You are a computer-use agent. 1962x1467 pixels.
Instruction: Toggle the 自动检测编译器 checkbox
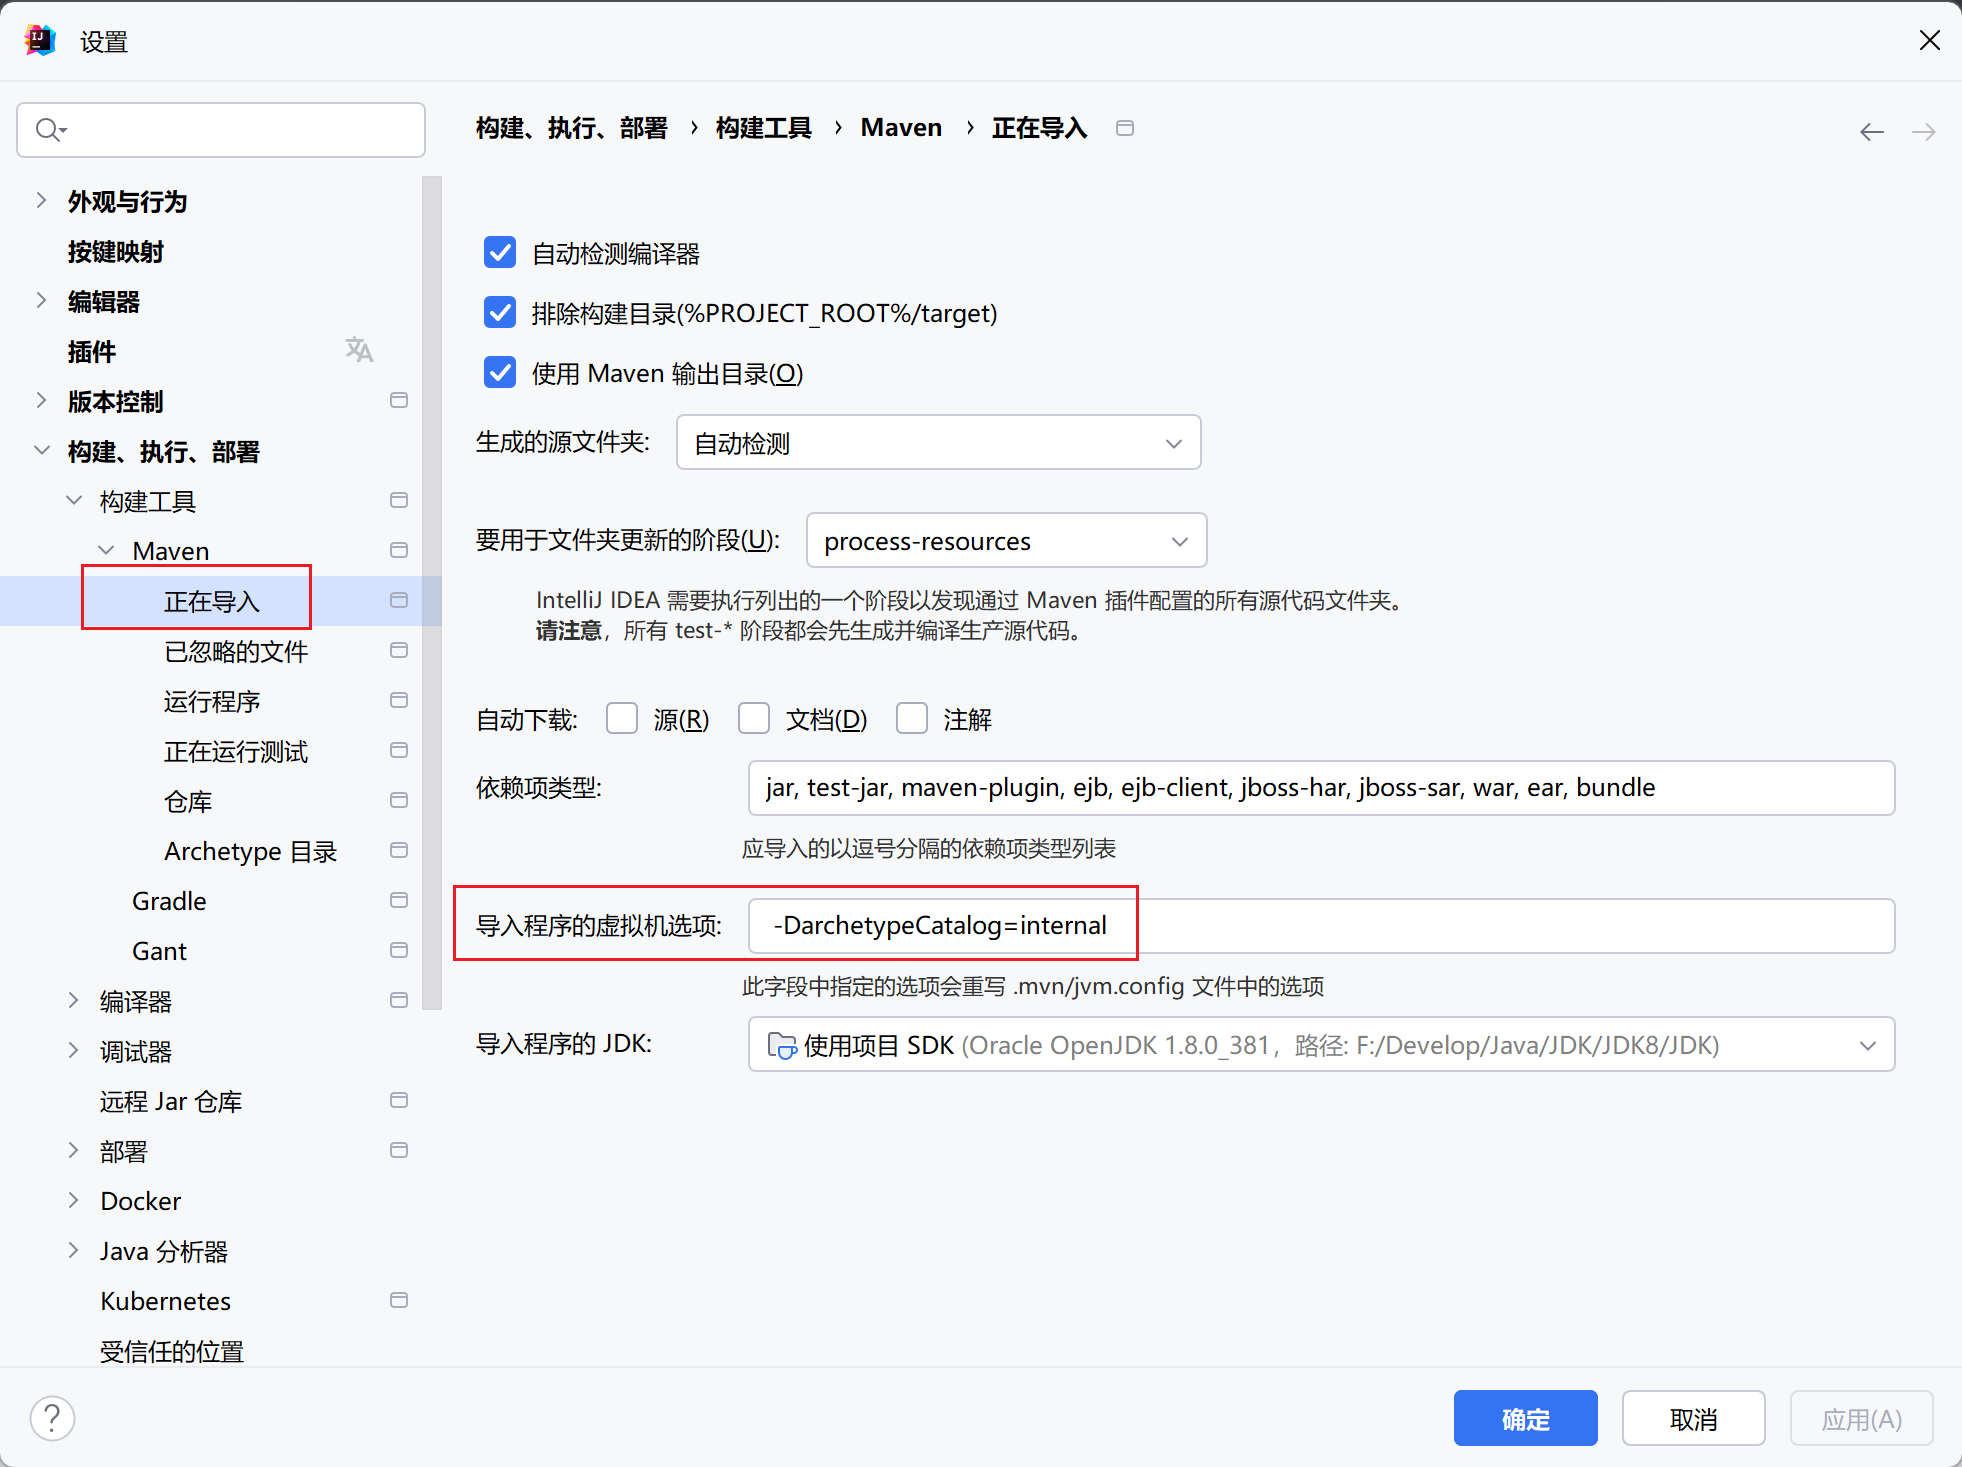point(500,253)
